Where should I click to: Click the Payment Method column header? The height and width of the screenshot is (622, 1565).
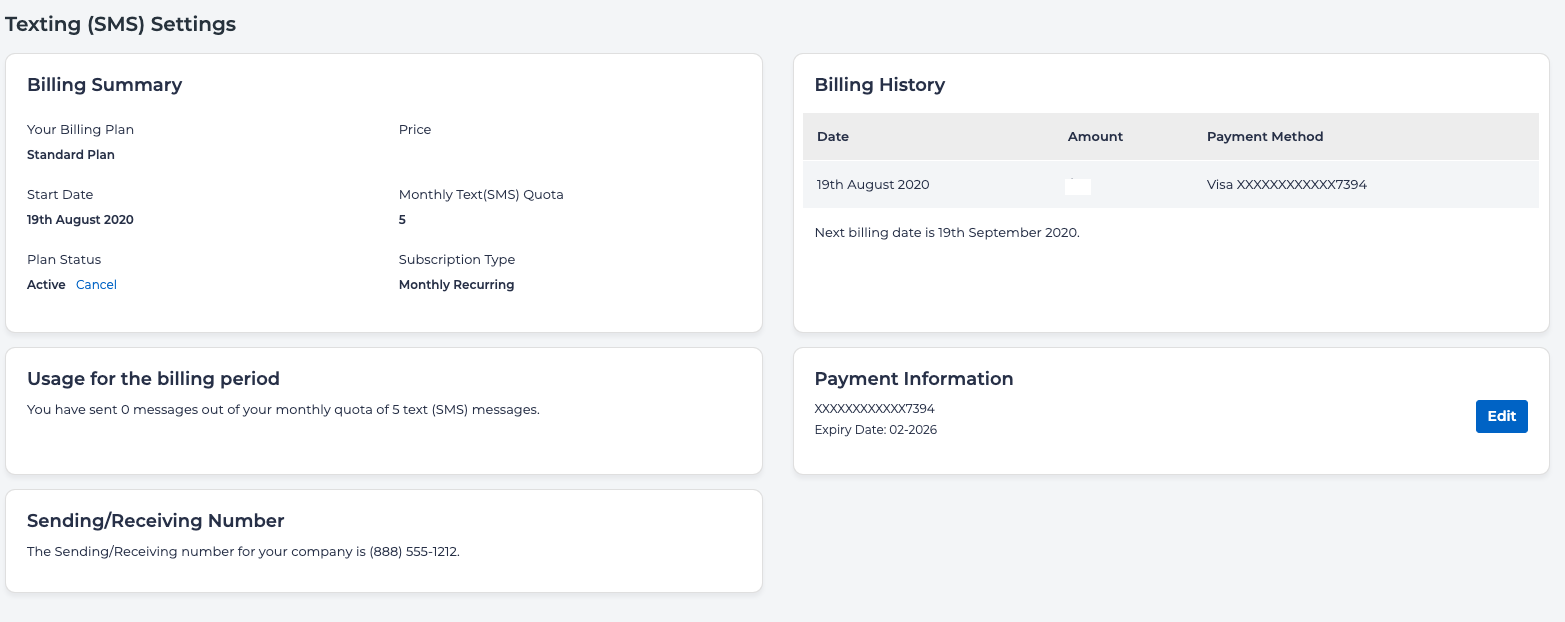[1265, 137]
